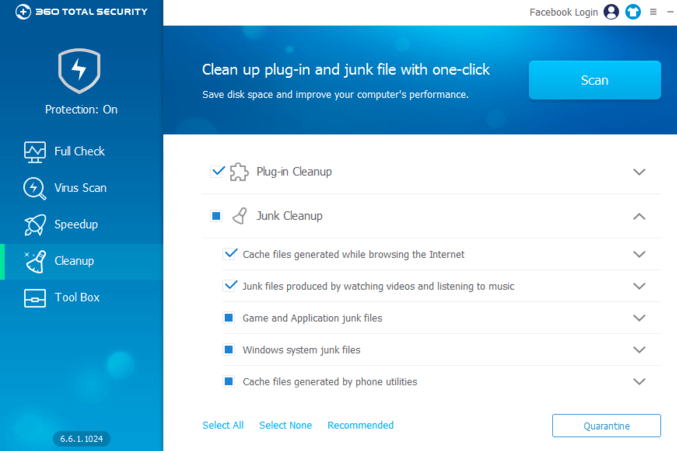
Task: Expand Windows system junk files row
Action: pos(639,350)
